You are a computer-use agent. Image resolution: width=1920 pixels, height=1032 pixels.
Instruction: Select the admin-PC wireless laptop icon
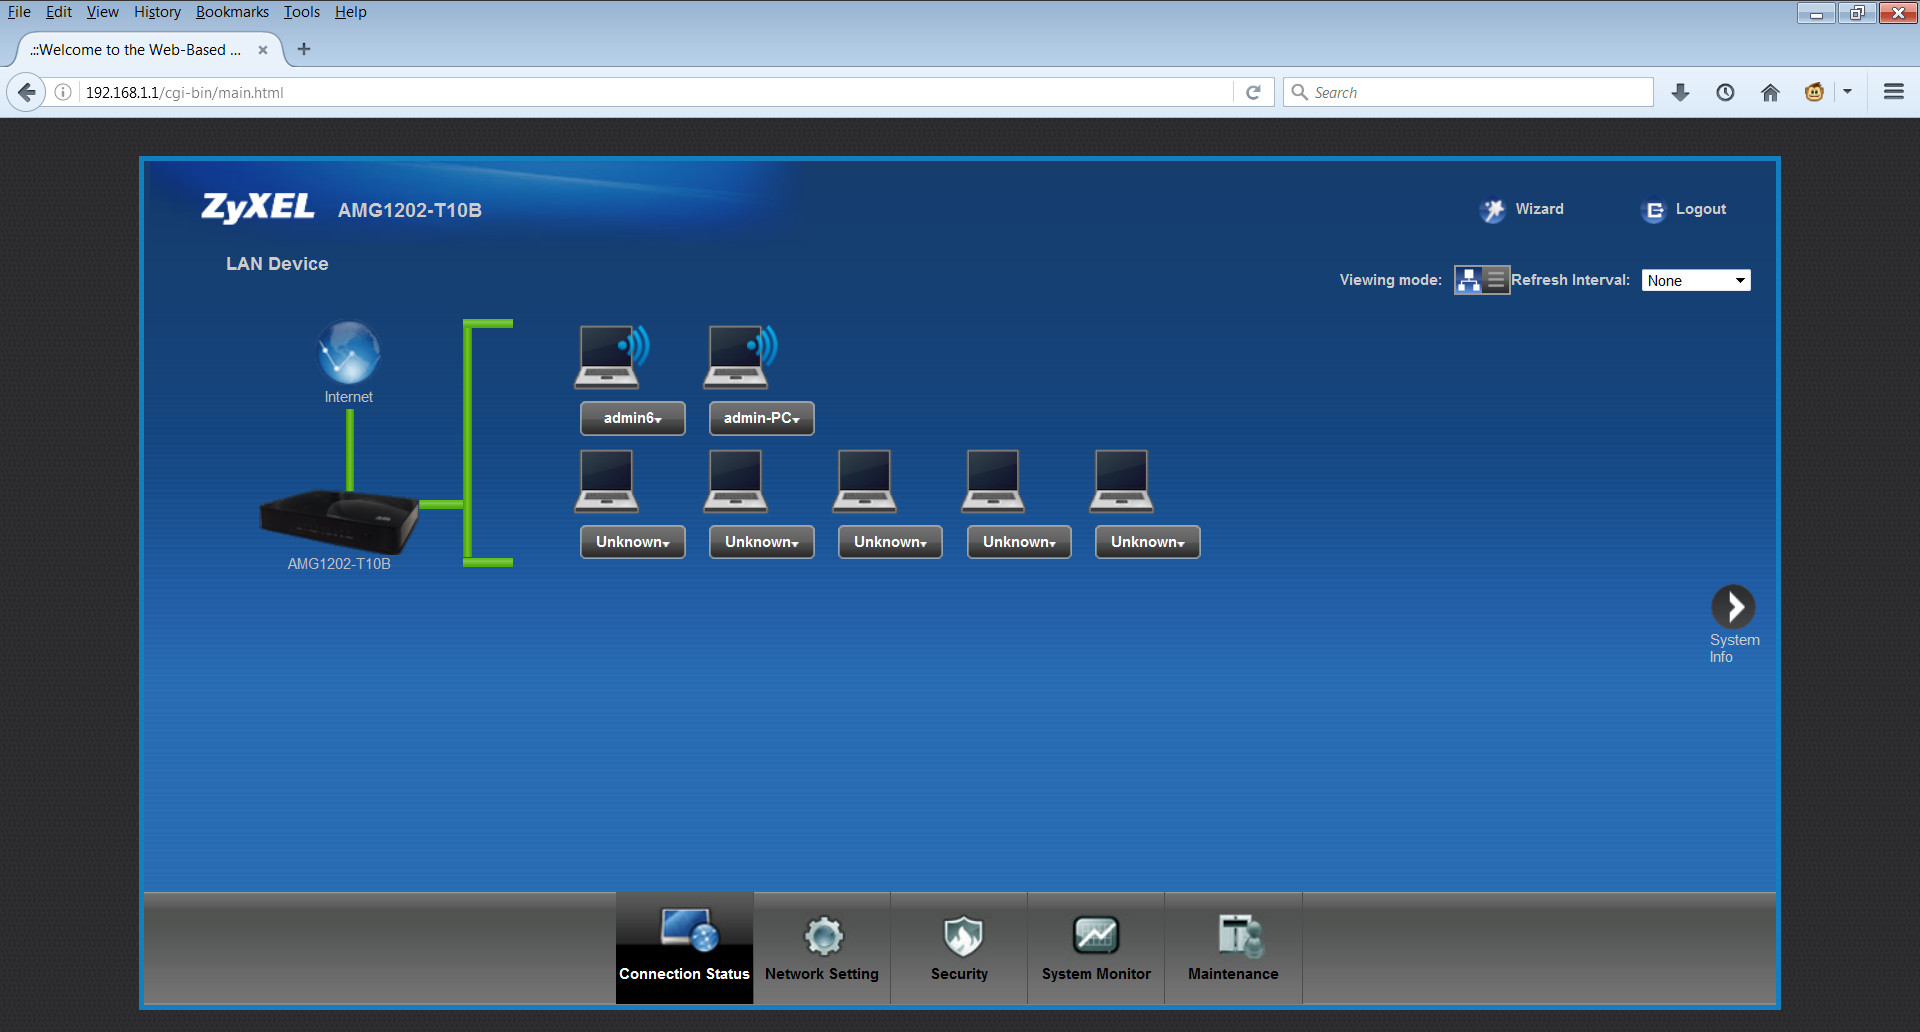coord(740,357)
